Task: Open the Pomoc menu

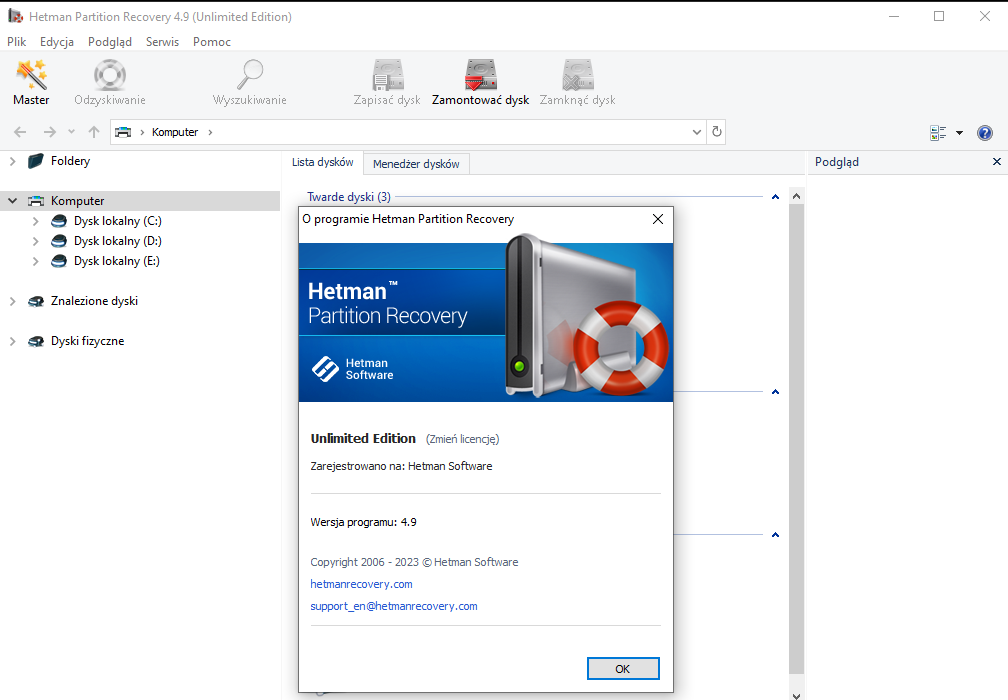Action: [x=212, y=42]
